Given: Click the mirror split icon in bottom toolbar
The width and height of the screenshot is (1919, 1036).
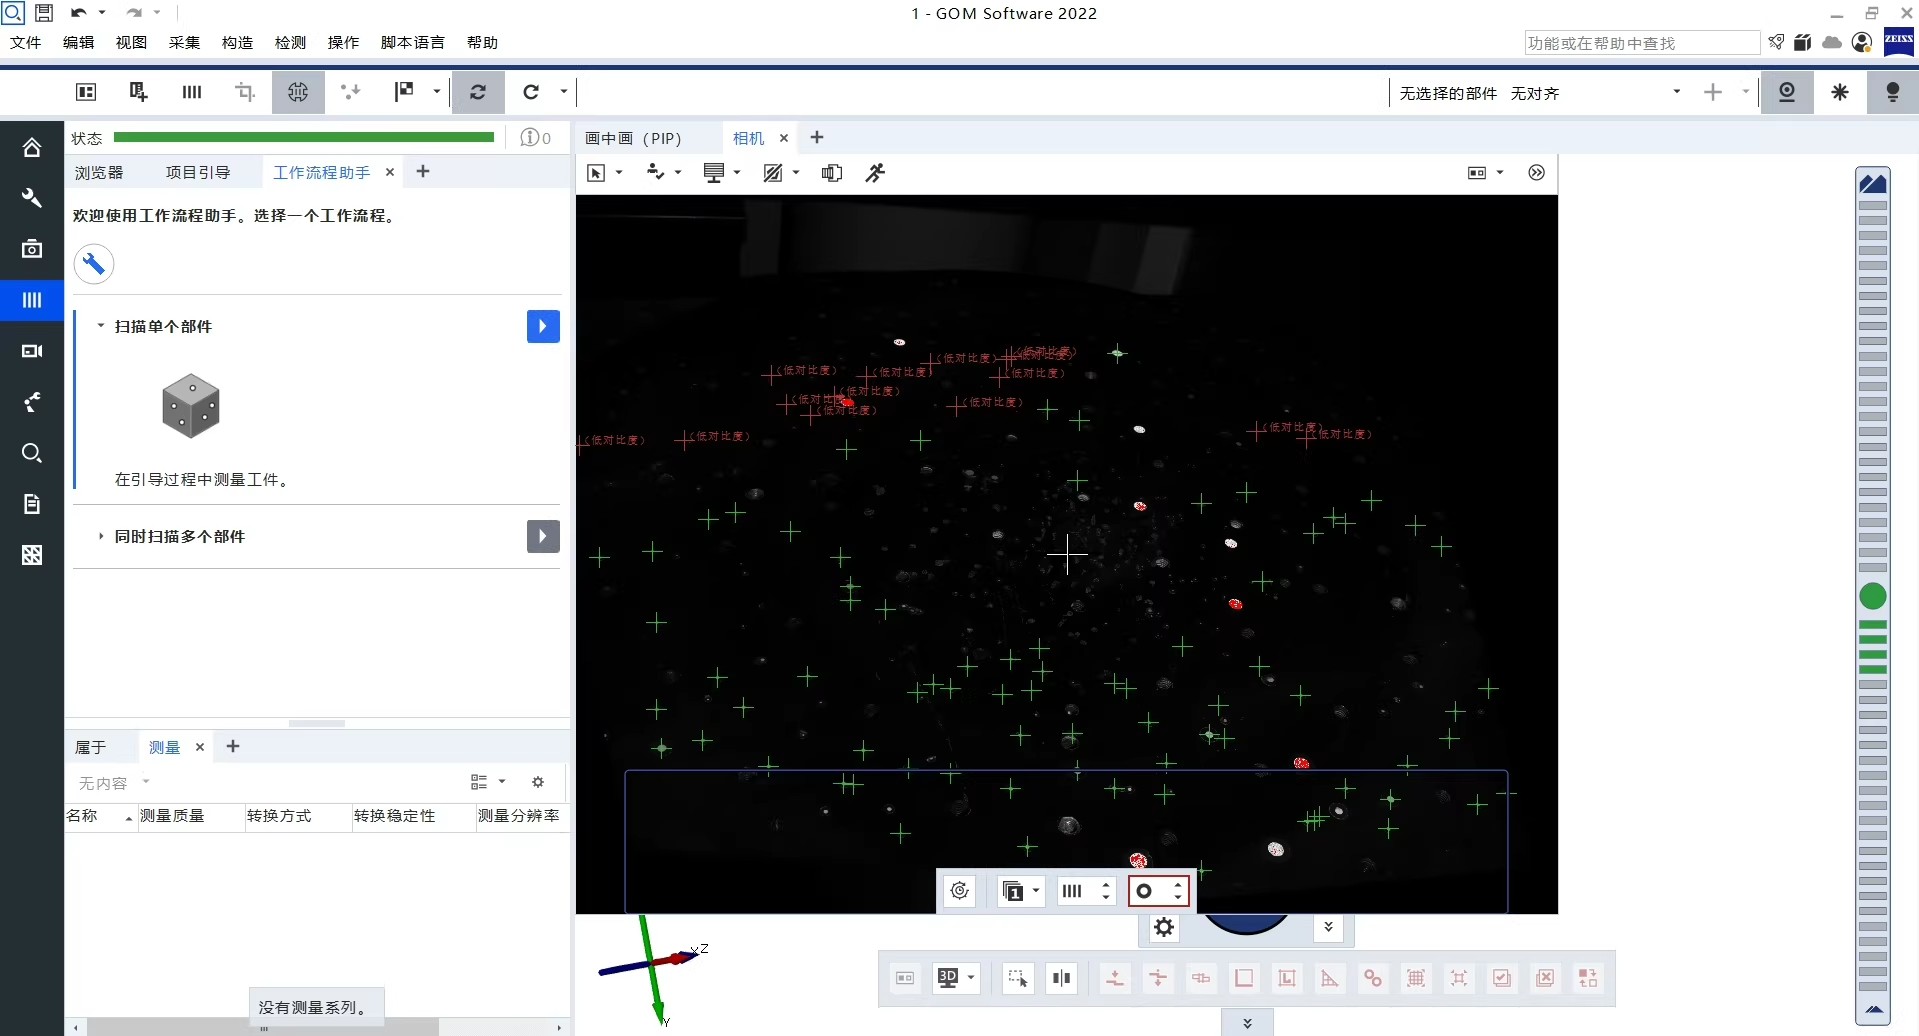Looking at the screenshot, I should (1061, 978).
